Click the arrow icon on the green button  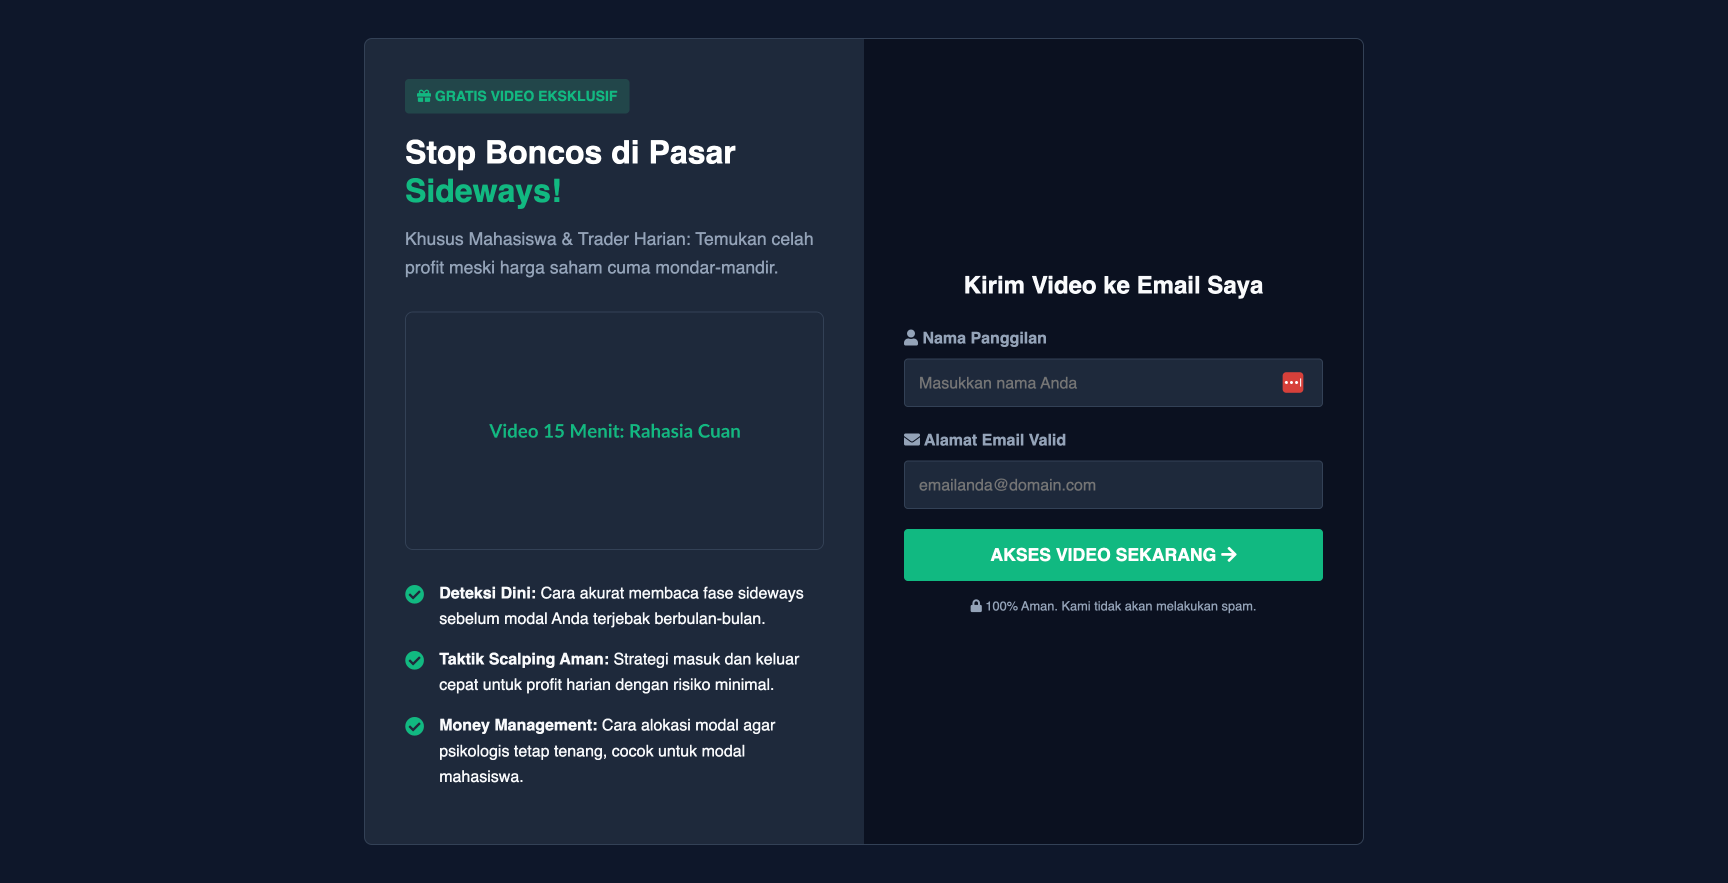(1230, 555)
